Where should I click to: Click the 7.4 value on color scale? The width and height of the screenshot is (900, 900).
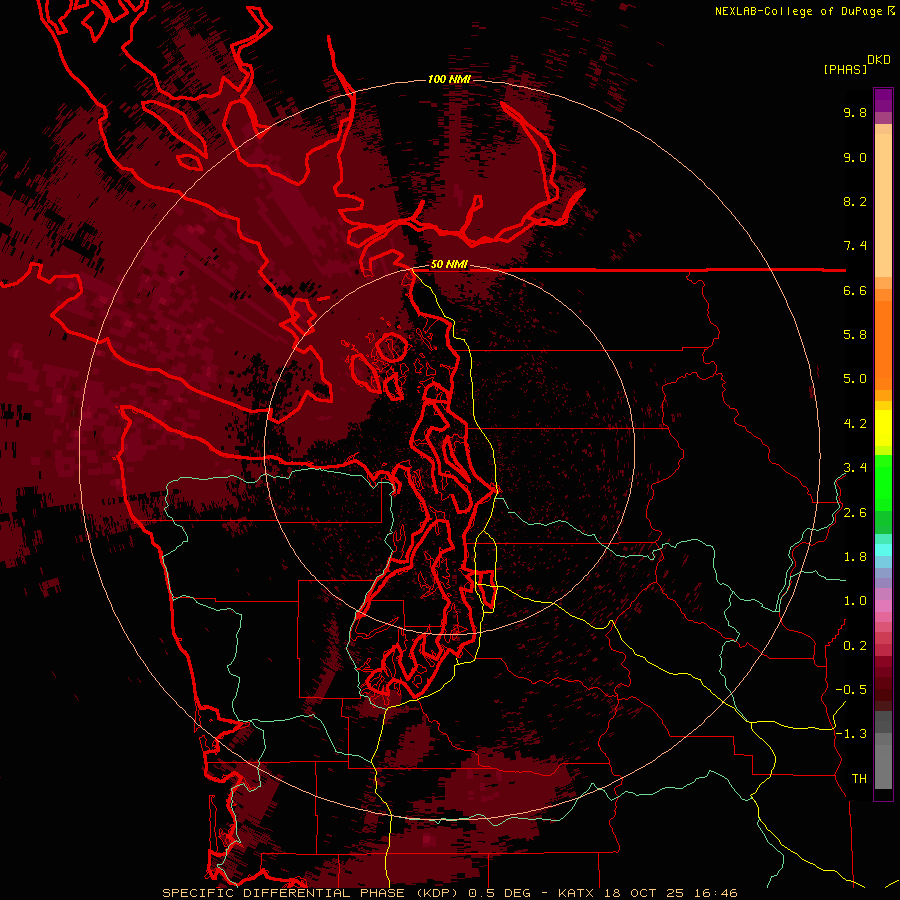coord(855,246)
